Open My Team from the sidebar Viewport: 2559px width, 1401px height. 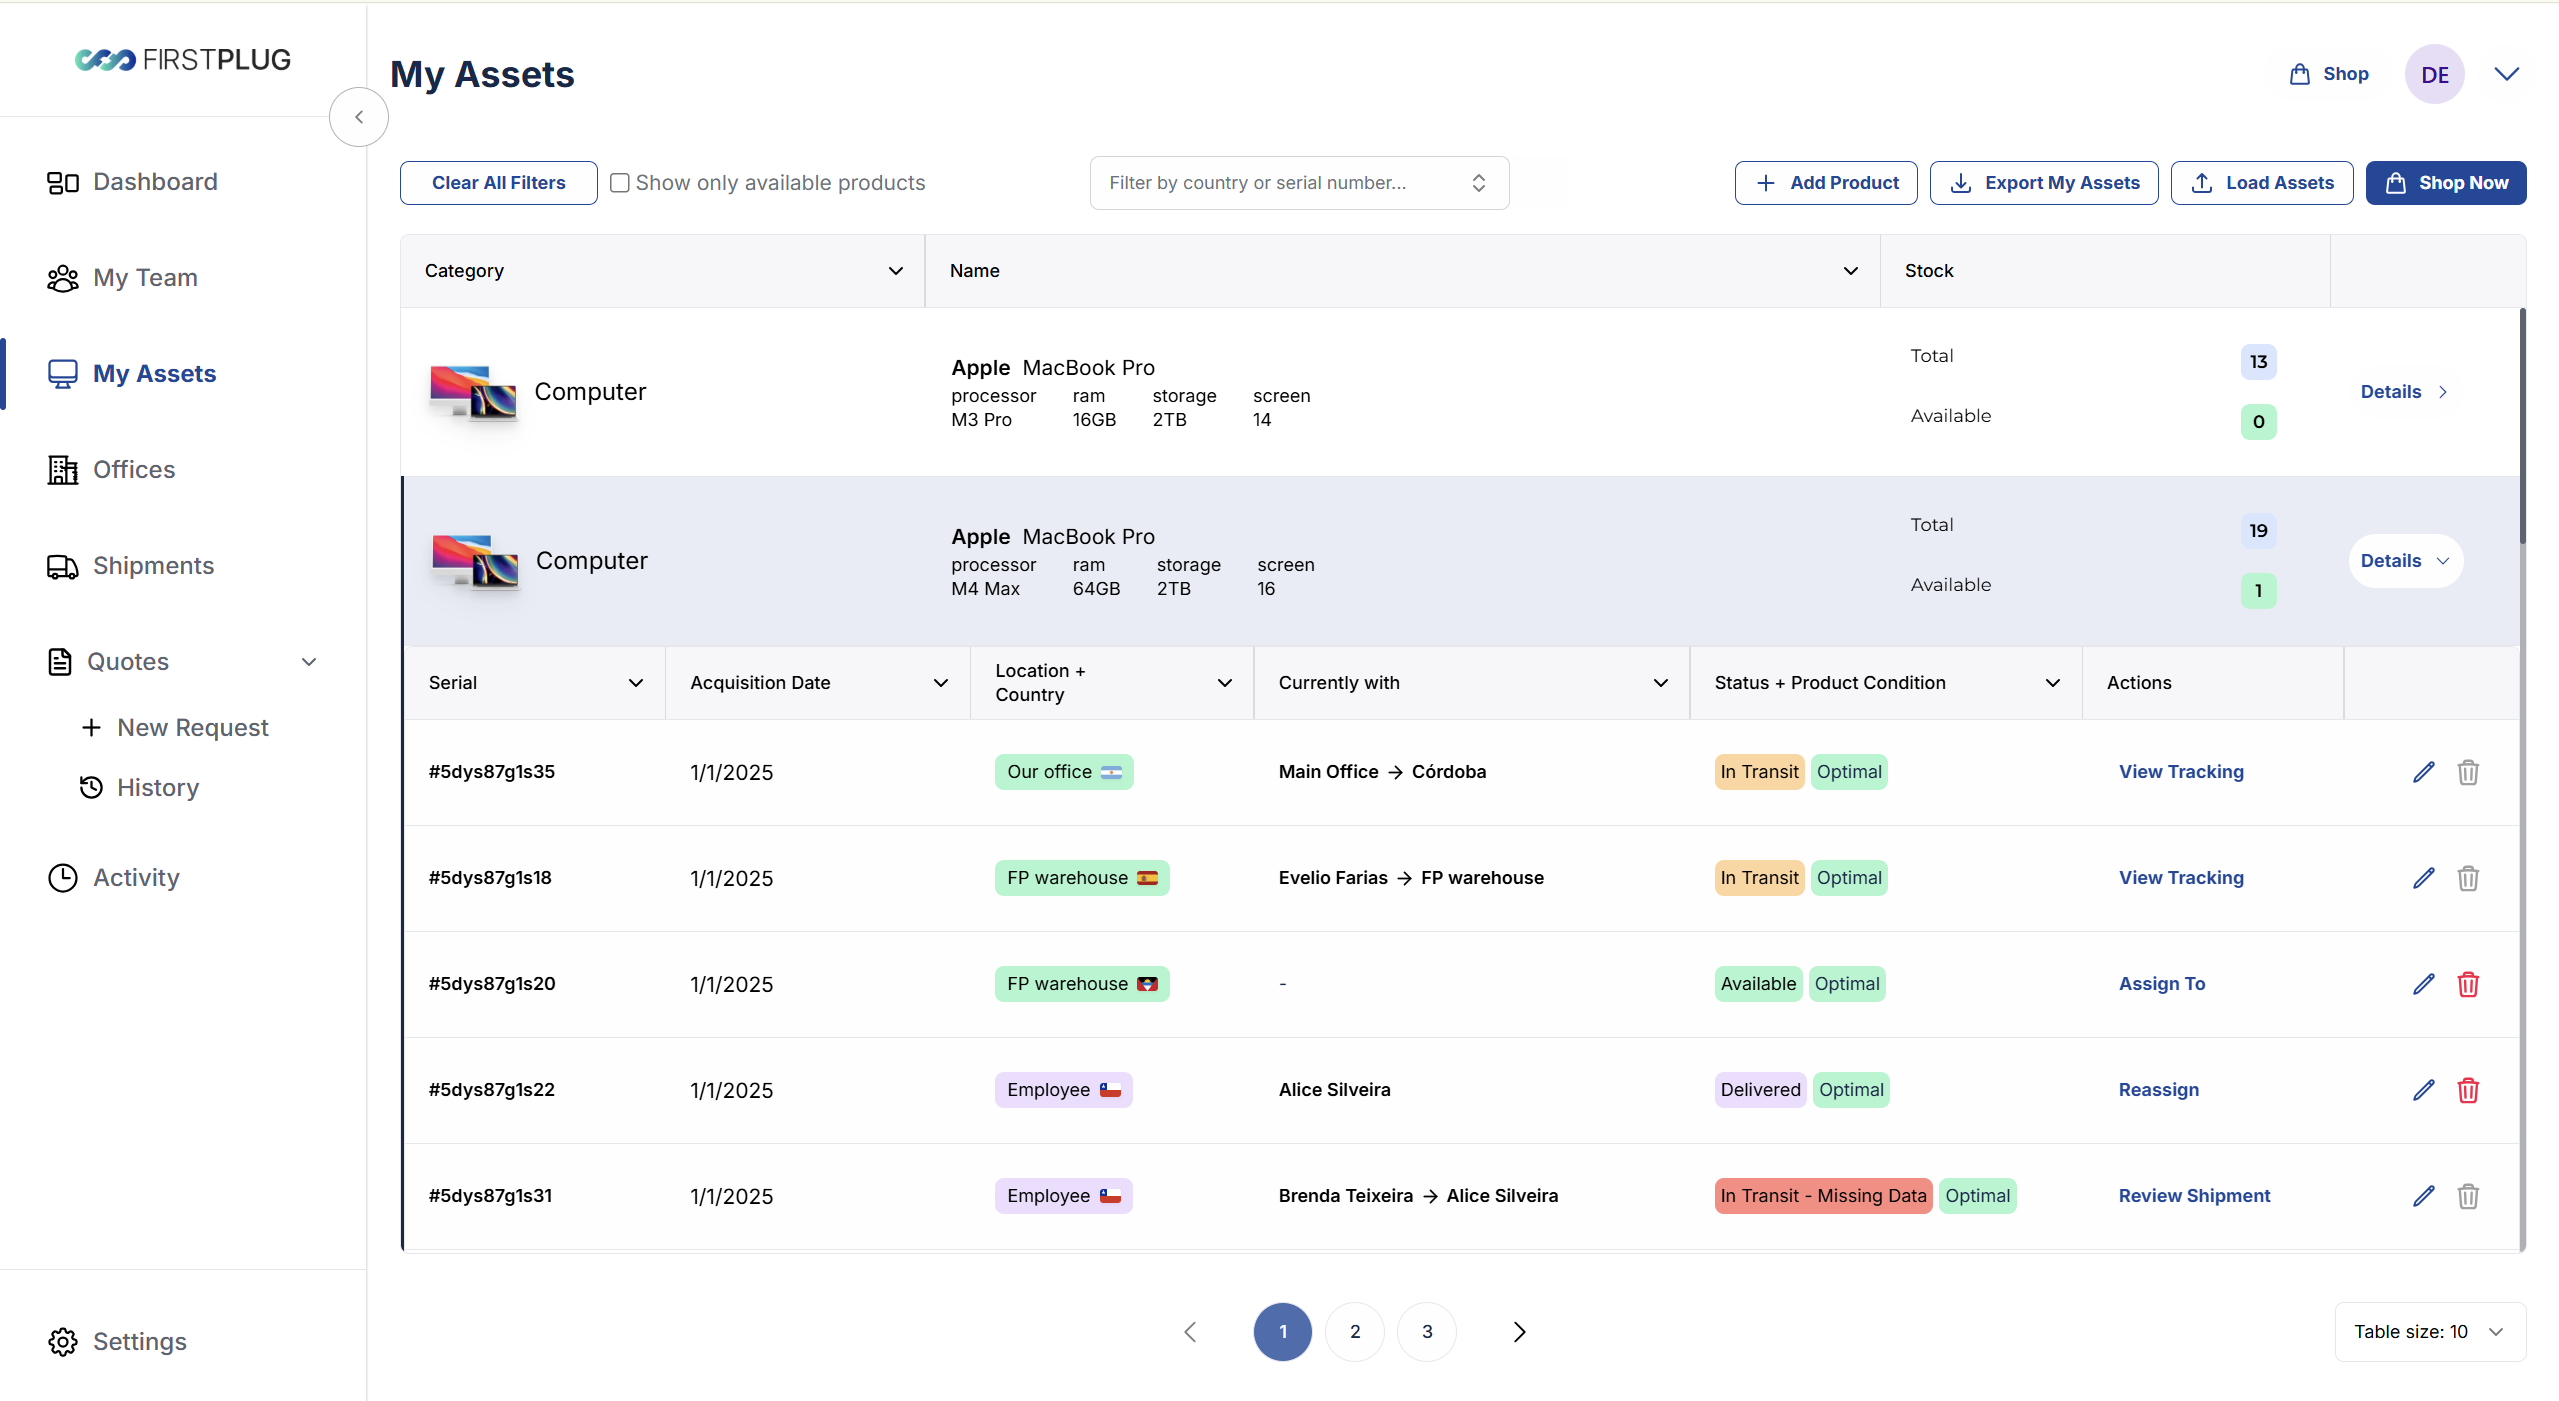coord(145,278)
